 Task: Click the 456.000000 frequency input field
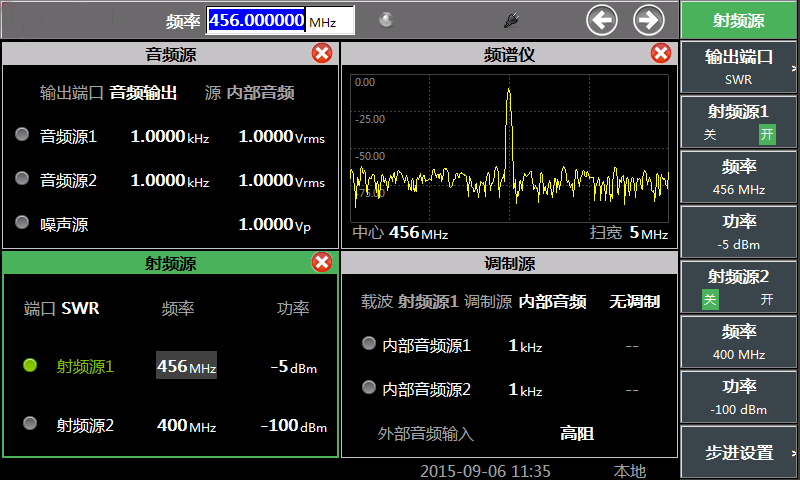coord(256,21)
